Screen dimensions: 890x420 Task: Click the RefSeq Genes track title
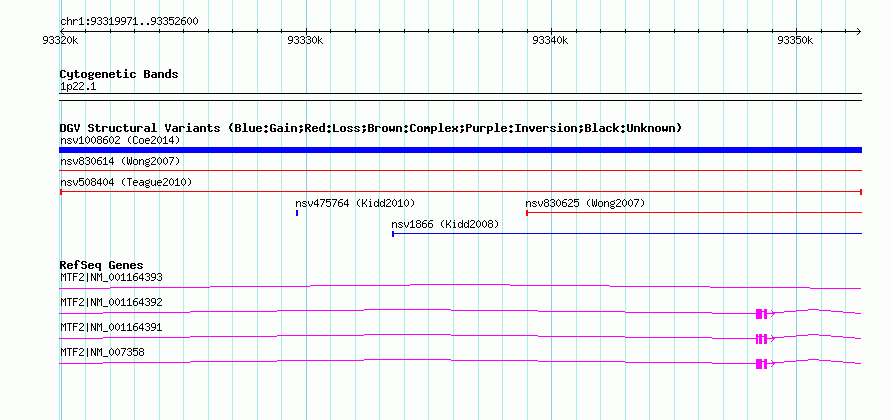[x=102, y=265]
